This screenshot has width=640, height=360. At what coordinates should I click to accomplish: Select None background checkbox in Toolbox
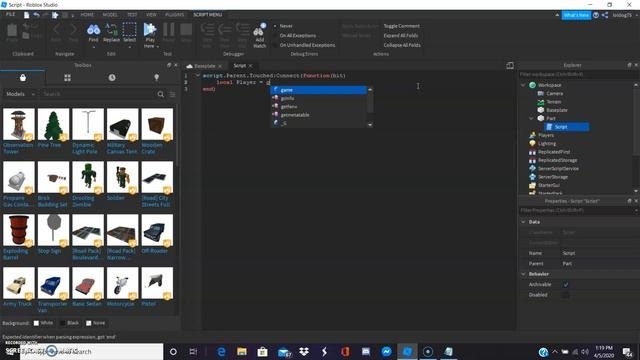point(89,323)
